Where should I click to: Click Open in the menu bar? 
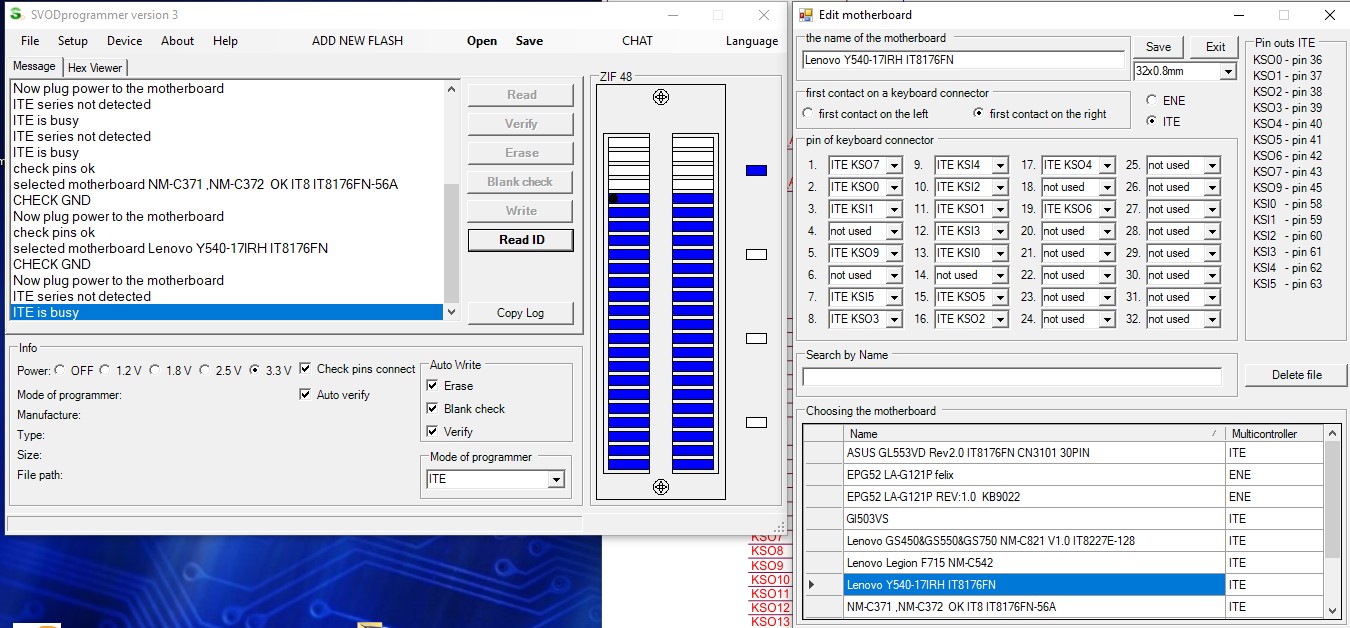tap(482, 41)
